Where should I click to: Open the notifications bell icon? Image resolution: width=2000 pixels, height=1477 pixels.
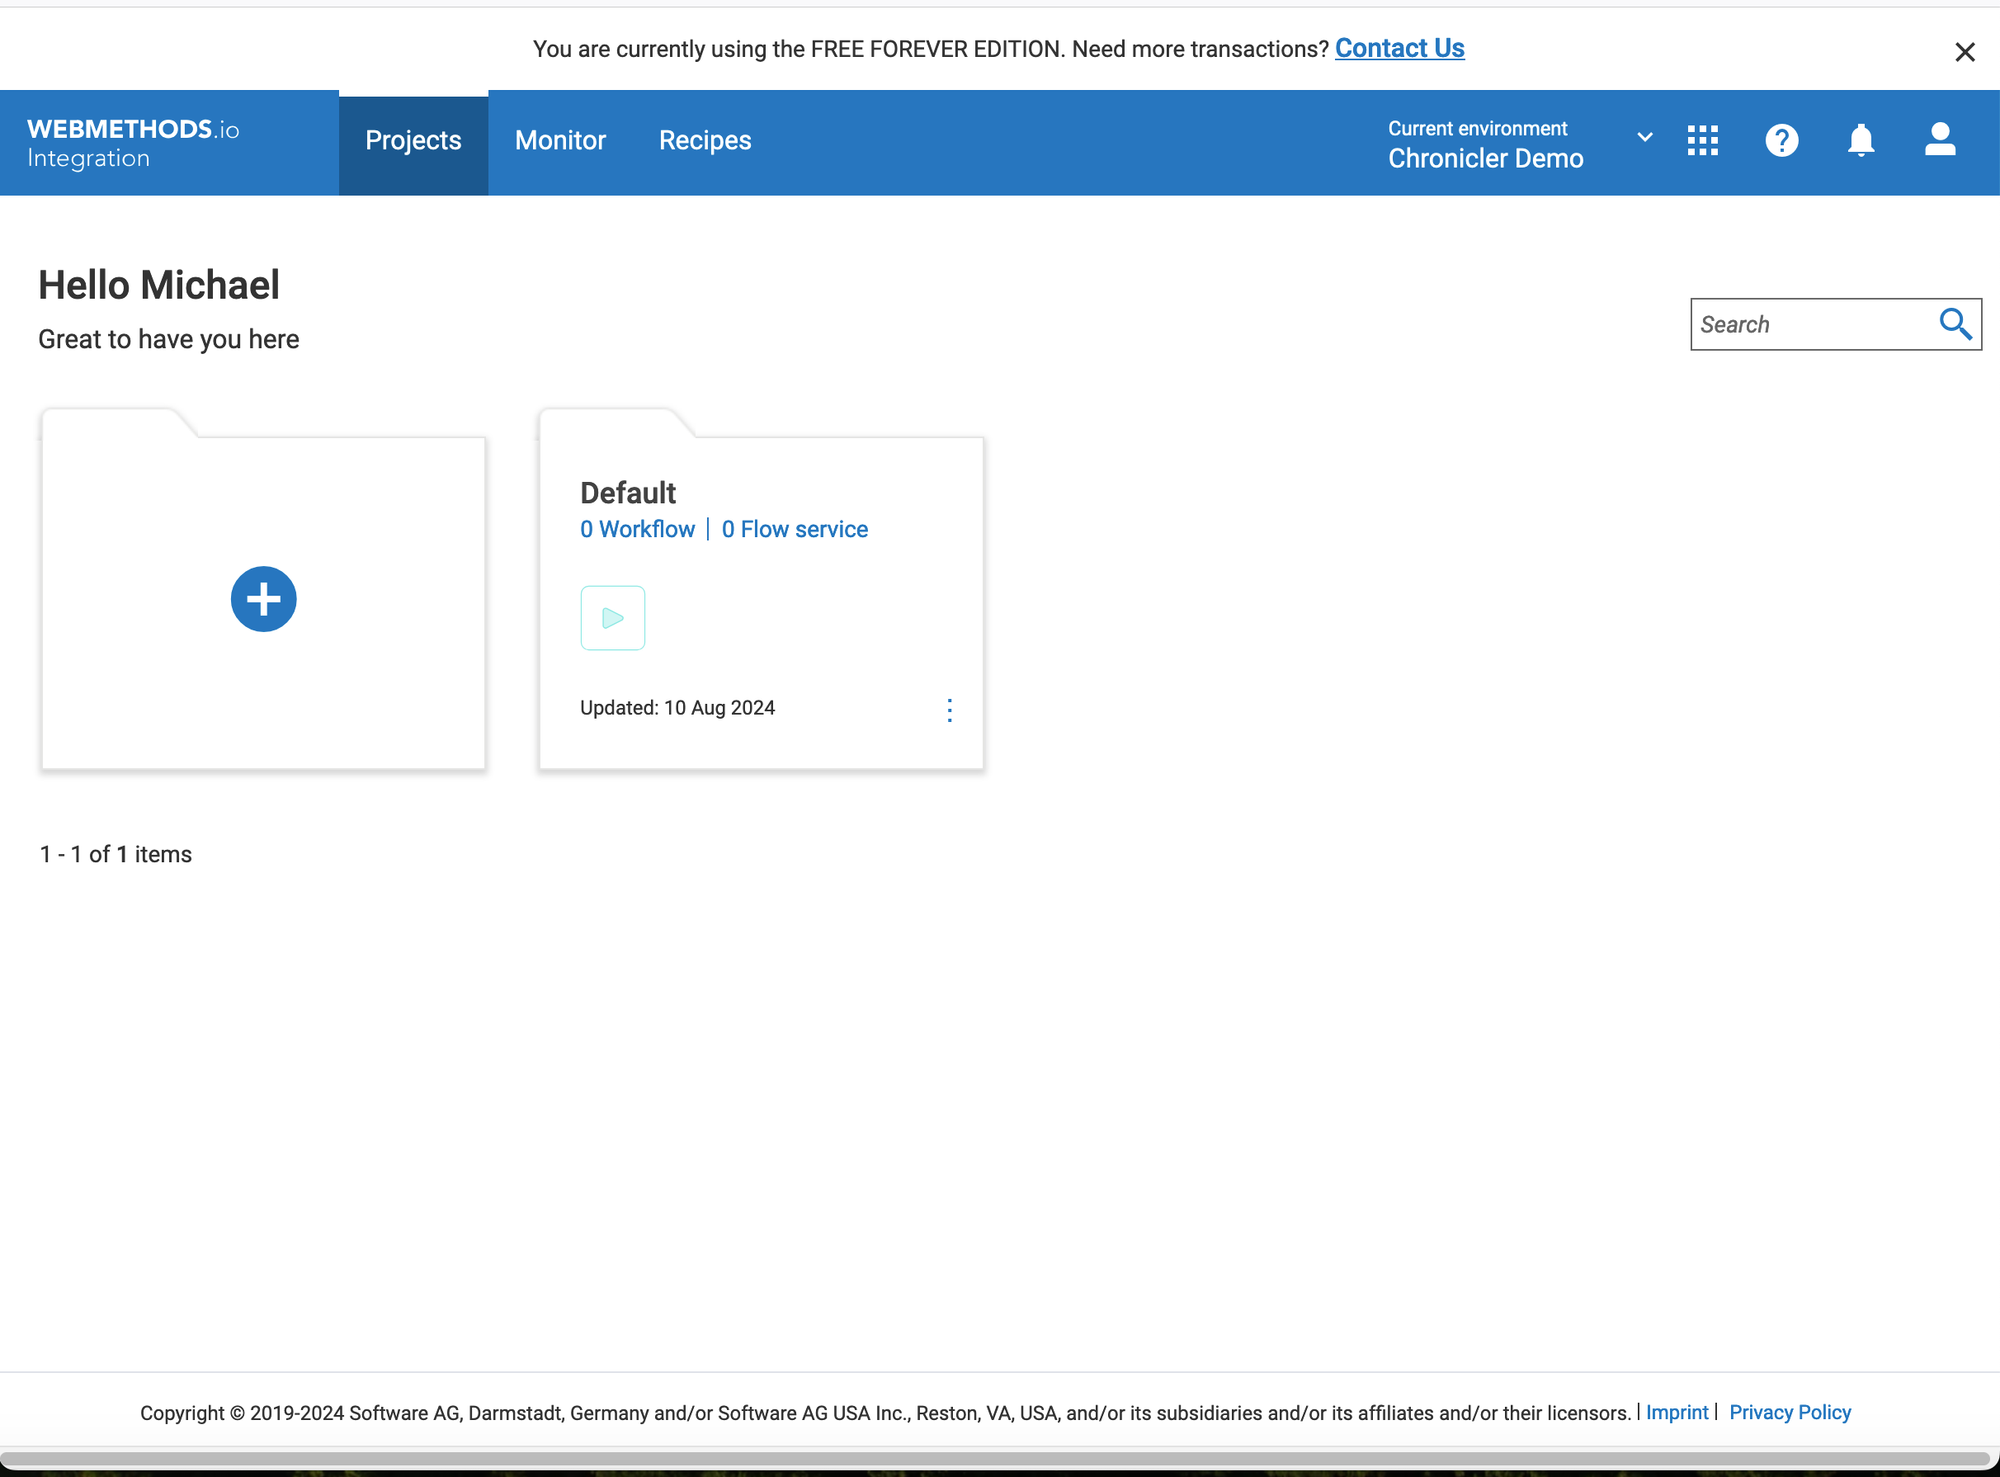(1860, 141)
